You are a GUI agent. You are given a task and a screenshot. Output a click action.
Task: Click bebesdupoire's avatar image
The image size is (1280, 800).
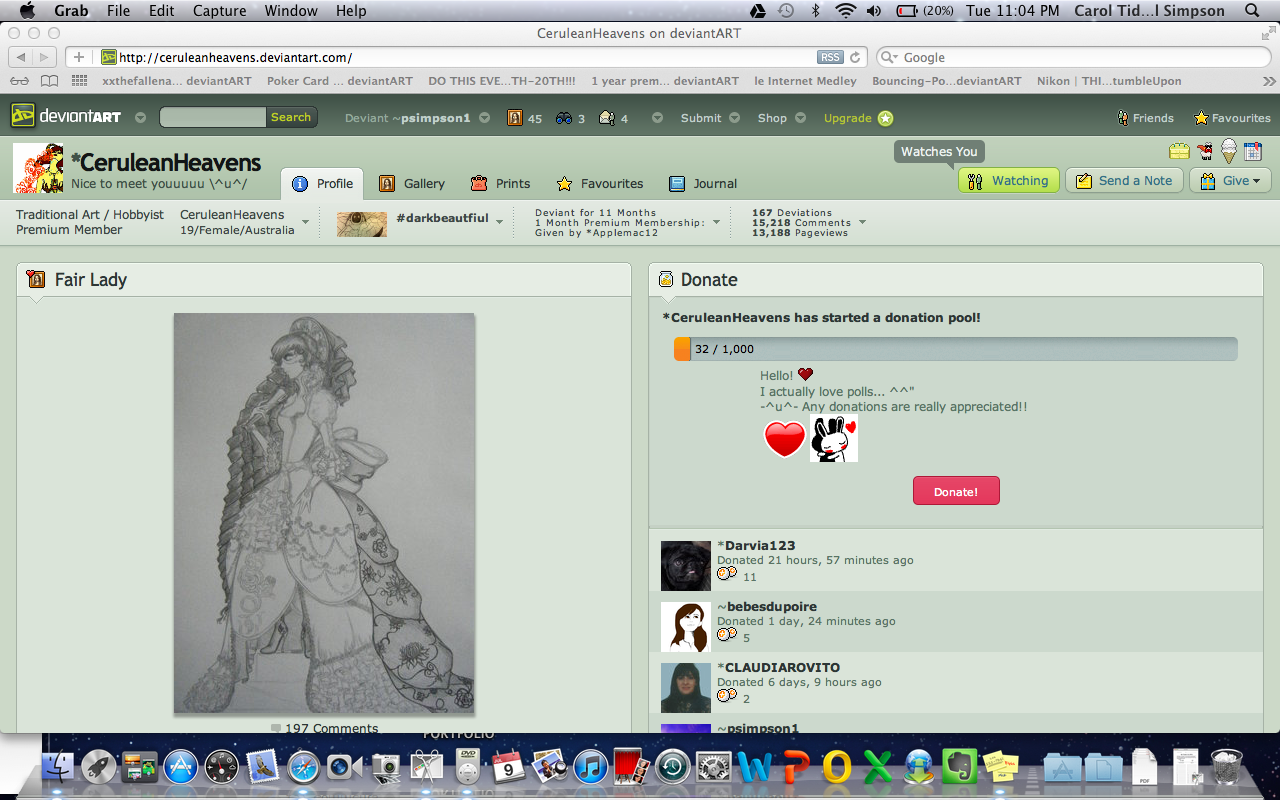(686, 627)
